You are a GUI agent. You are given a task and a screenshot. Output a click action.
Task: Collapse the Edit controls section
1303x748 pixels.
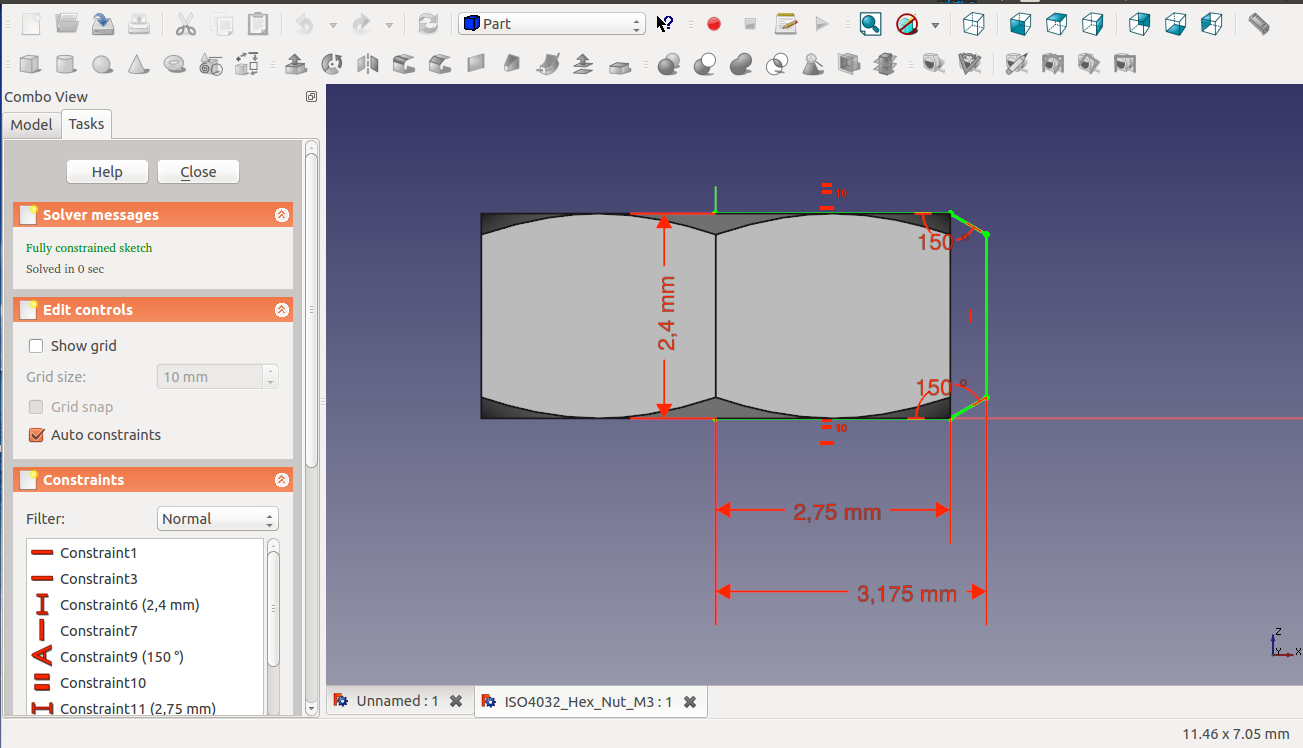[x=282, y=310]
